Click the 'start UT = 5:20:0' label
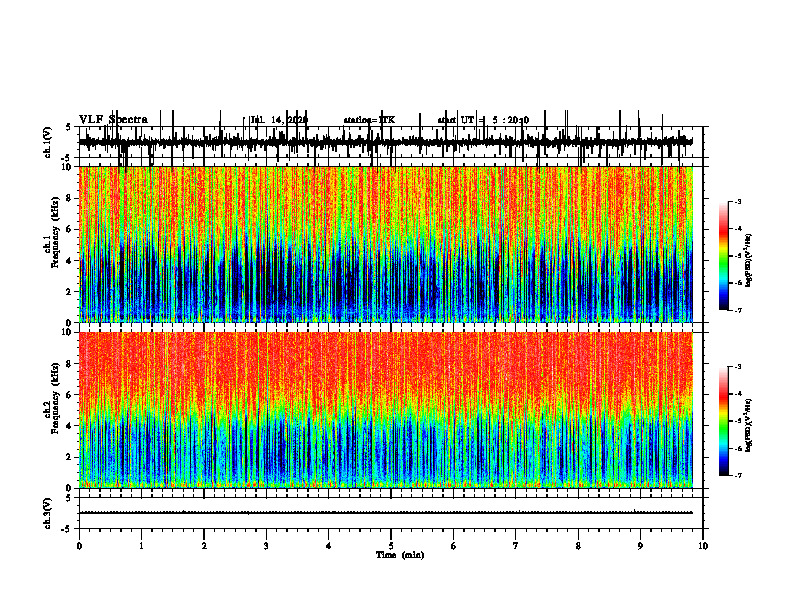Image resolution: width=792 pixels, height=612 pixels. click(483, 120)
